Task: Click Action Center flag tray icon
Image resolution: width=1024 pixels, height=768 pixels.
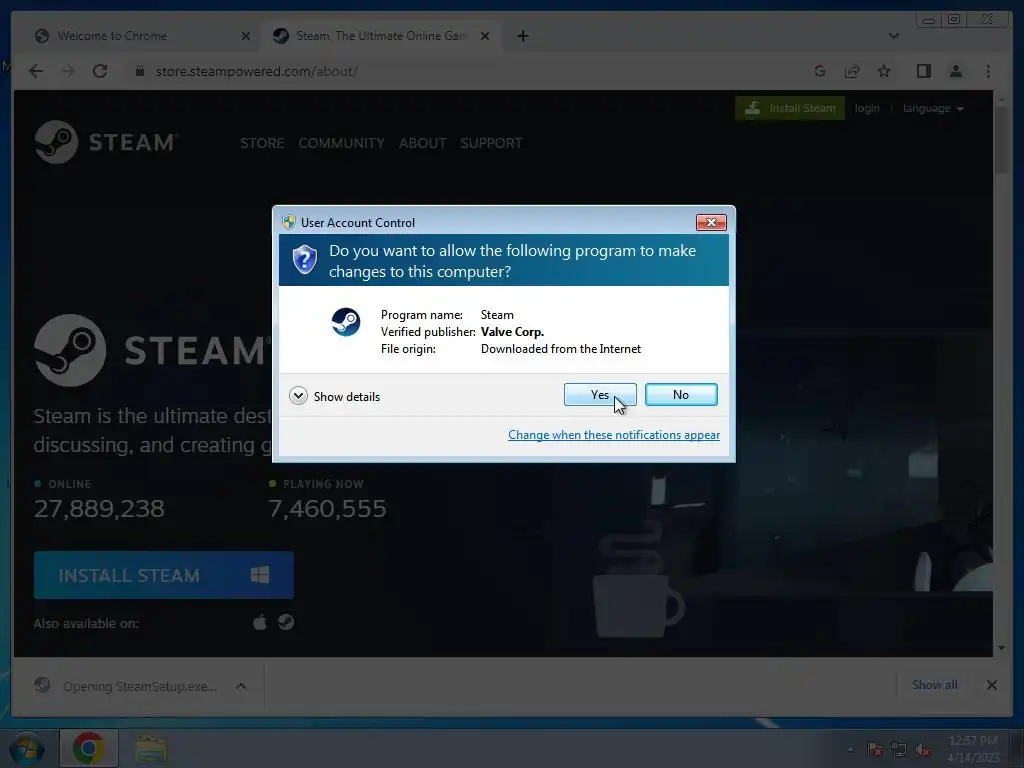Action: 874,749
